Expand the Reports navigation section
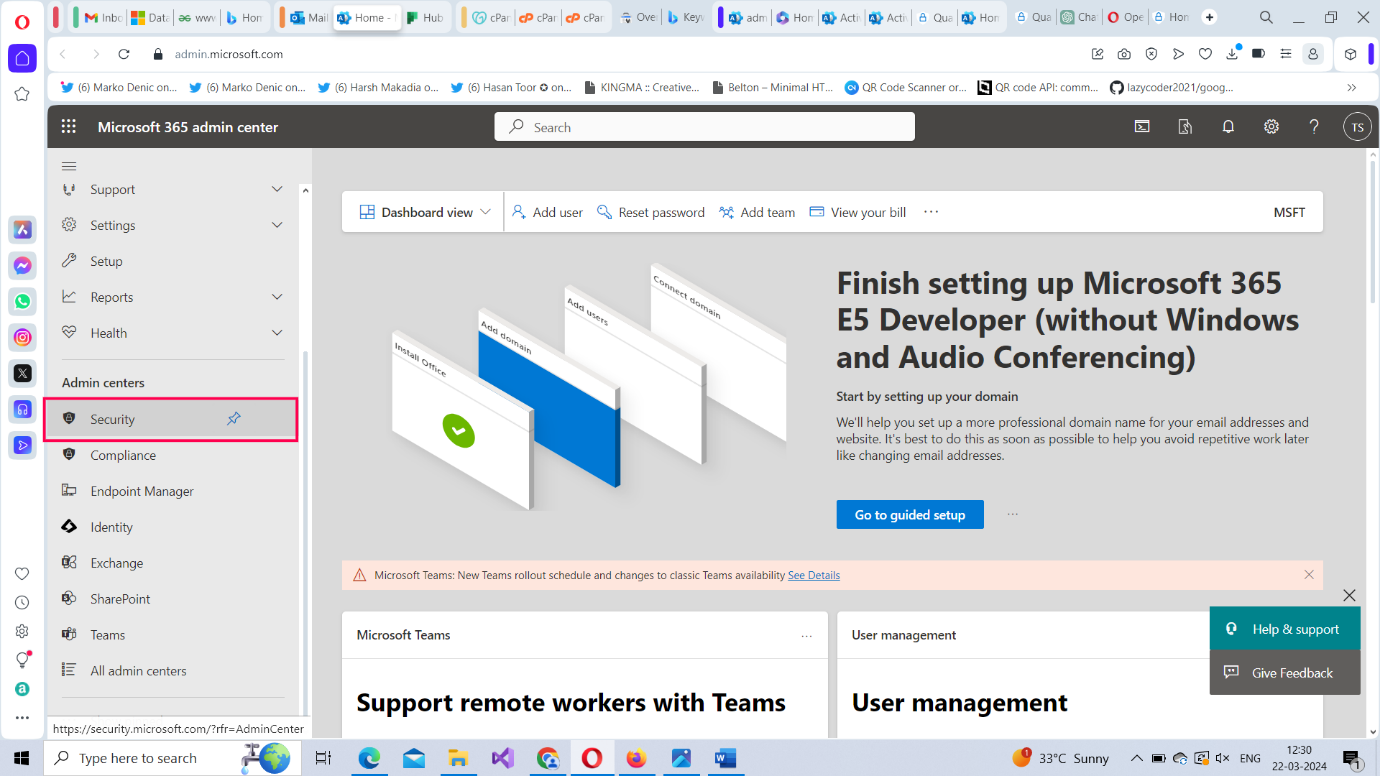The height and width of the screenshot is (776, 1380). click(277, 297)
